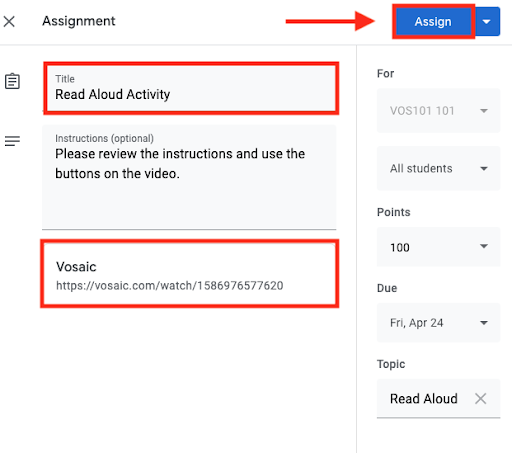Open the due date dropdown Fri, Apr 24
The width and height of the screenshot is (512, 453).
[438, 323]
